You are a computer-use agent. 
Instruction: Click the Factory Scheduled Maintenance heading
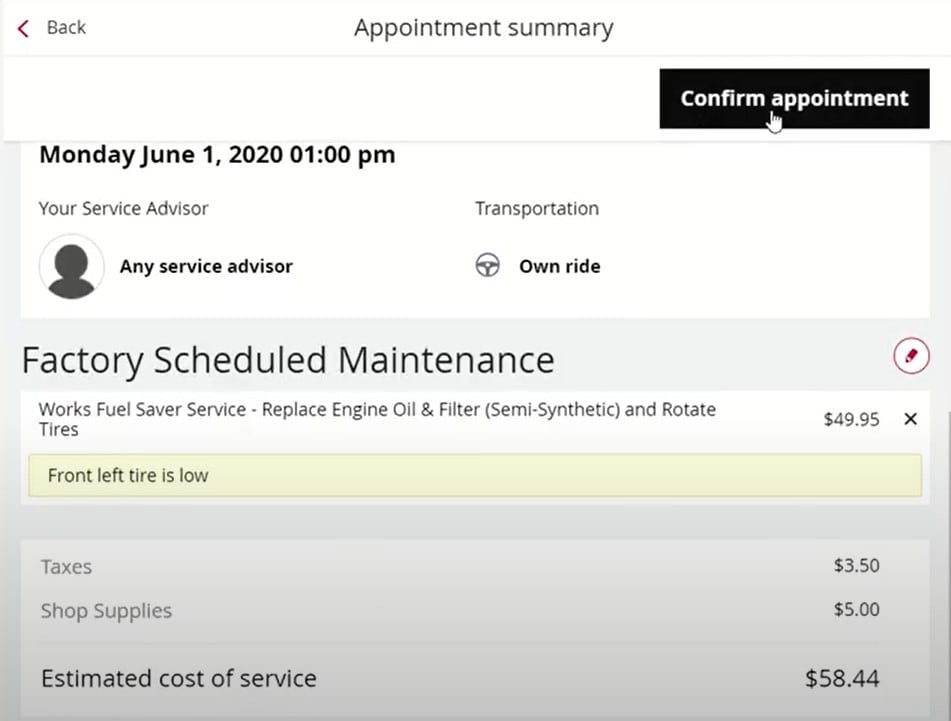(288, 360)
